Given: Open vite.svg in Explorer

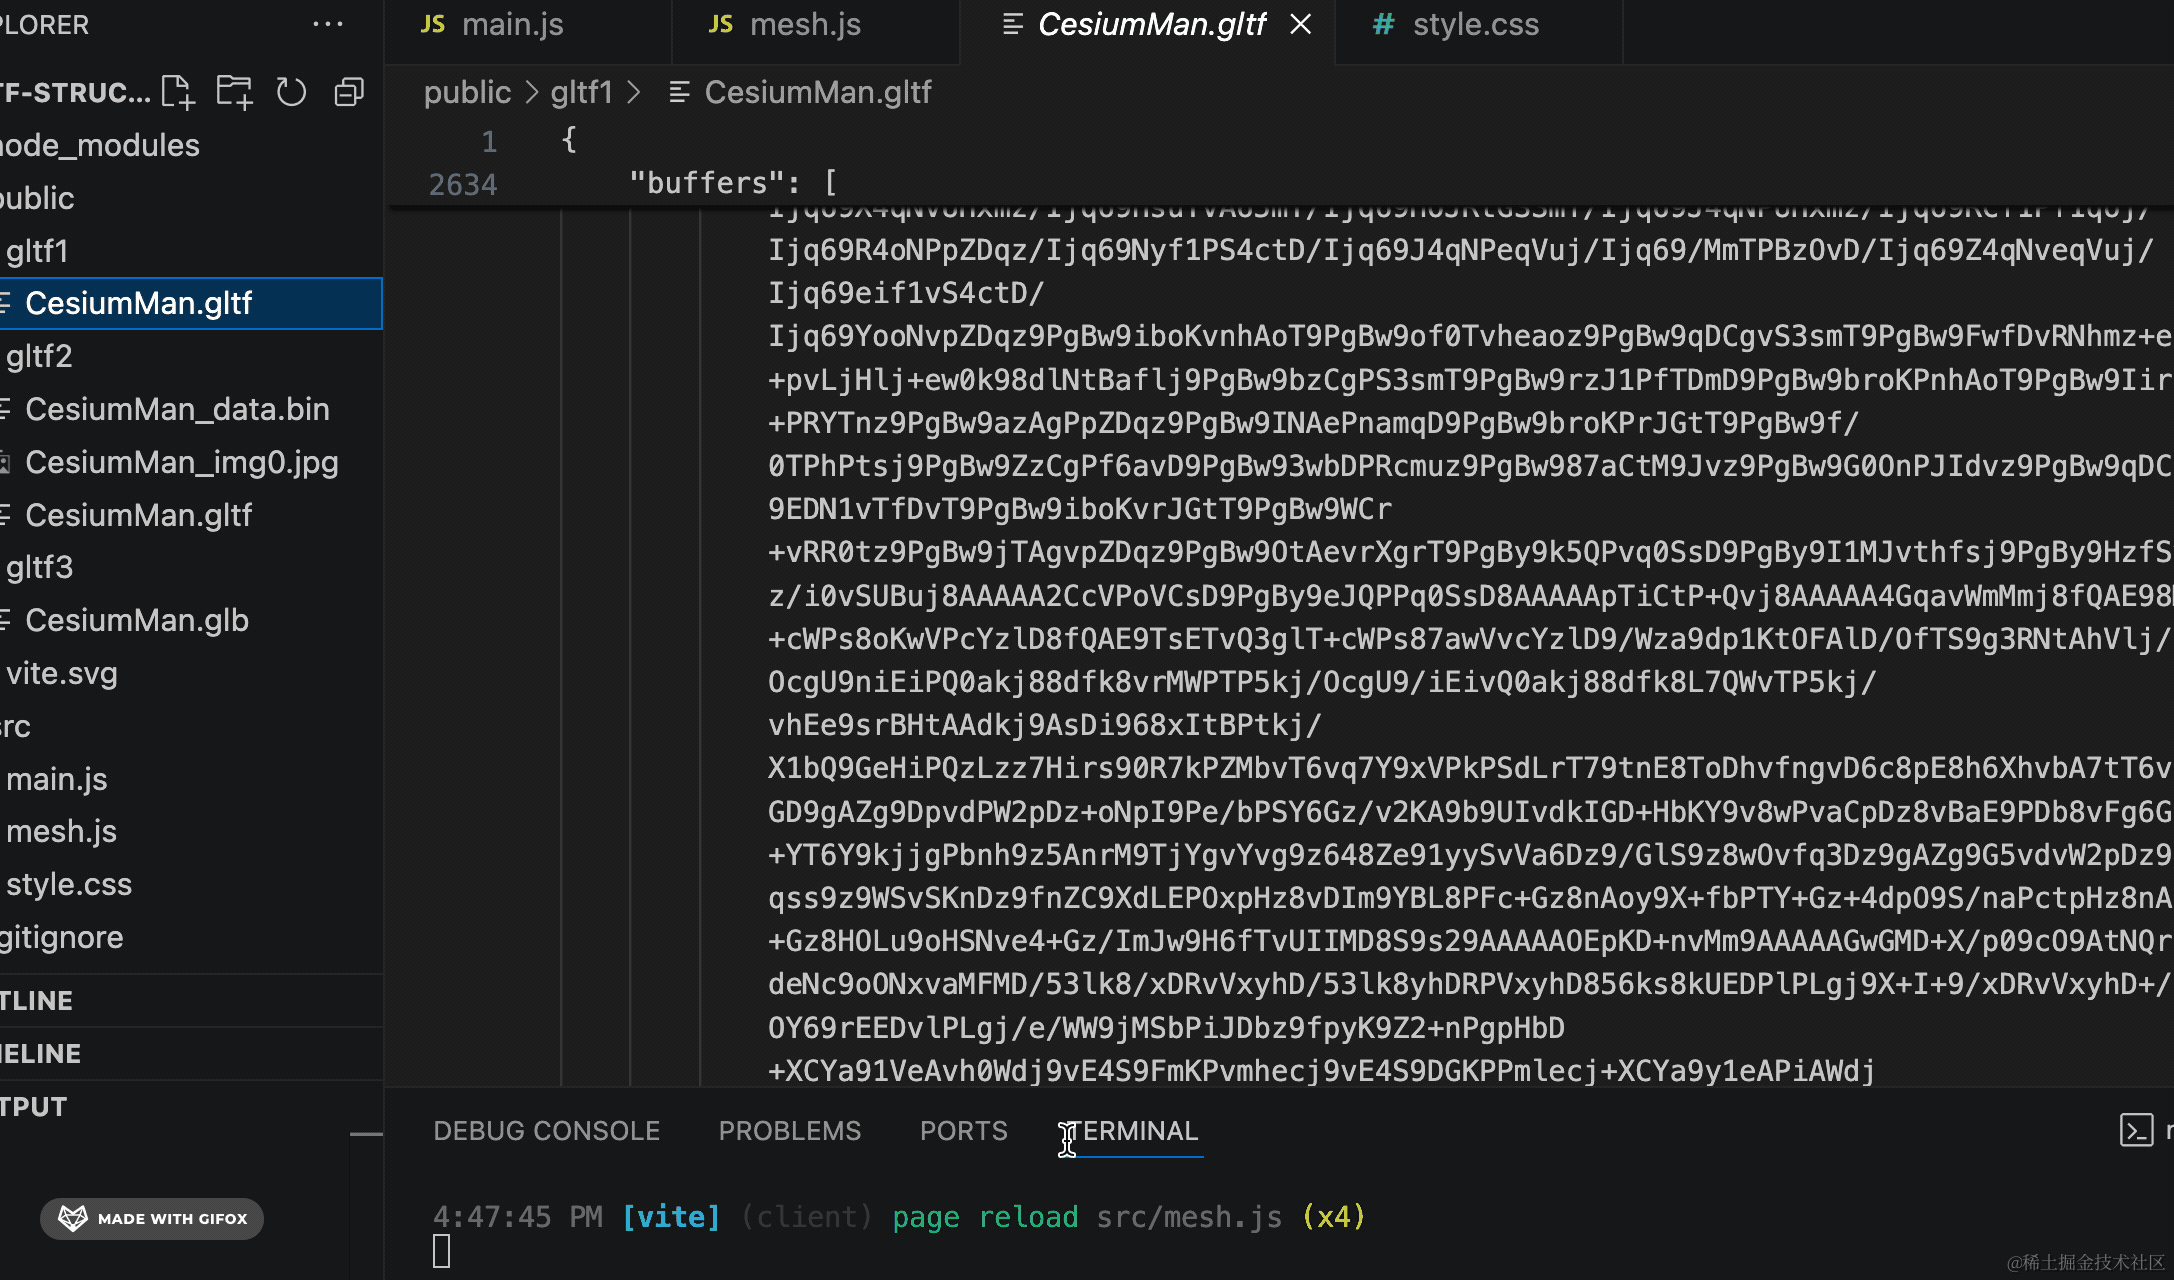Looking at the screenshot, I should [191, 673].
